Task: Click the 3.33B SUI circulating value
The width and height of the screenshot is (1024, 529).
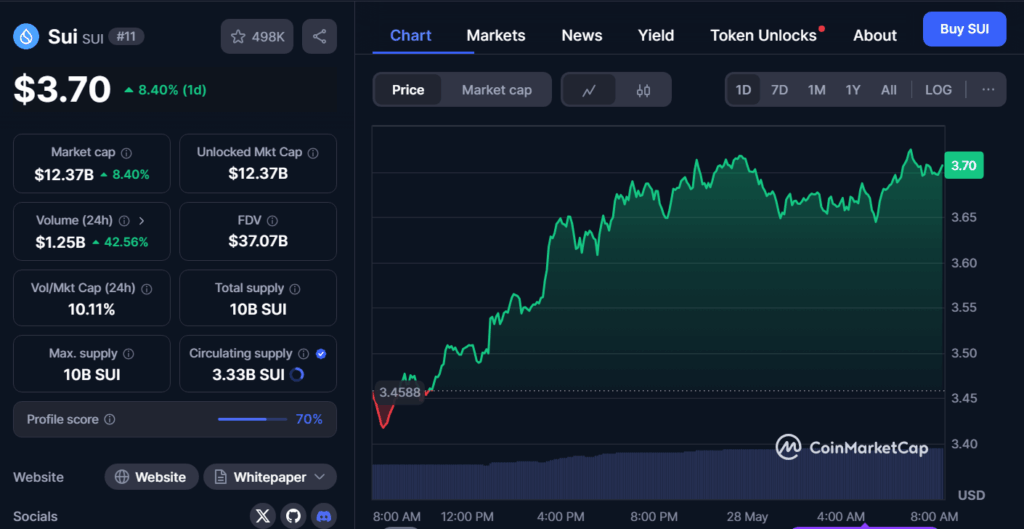Action: (248, 375)
